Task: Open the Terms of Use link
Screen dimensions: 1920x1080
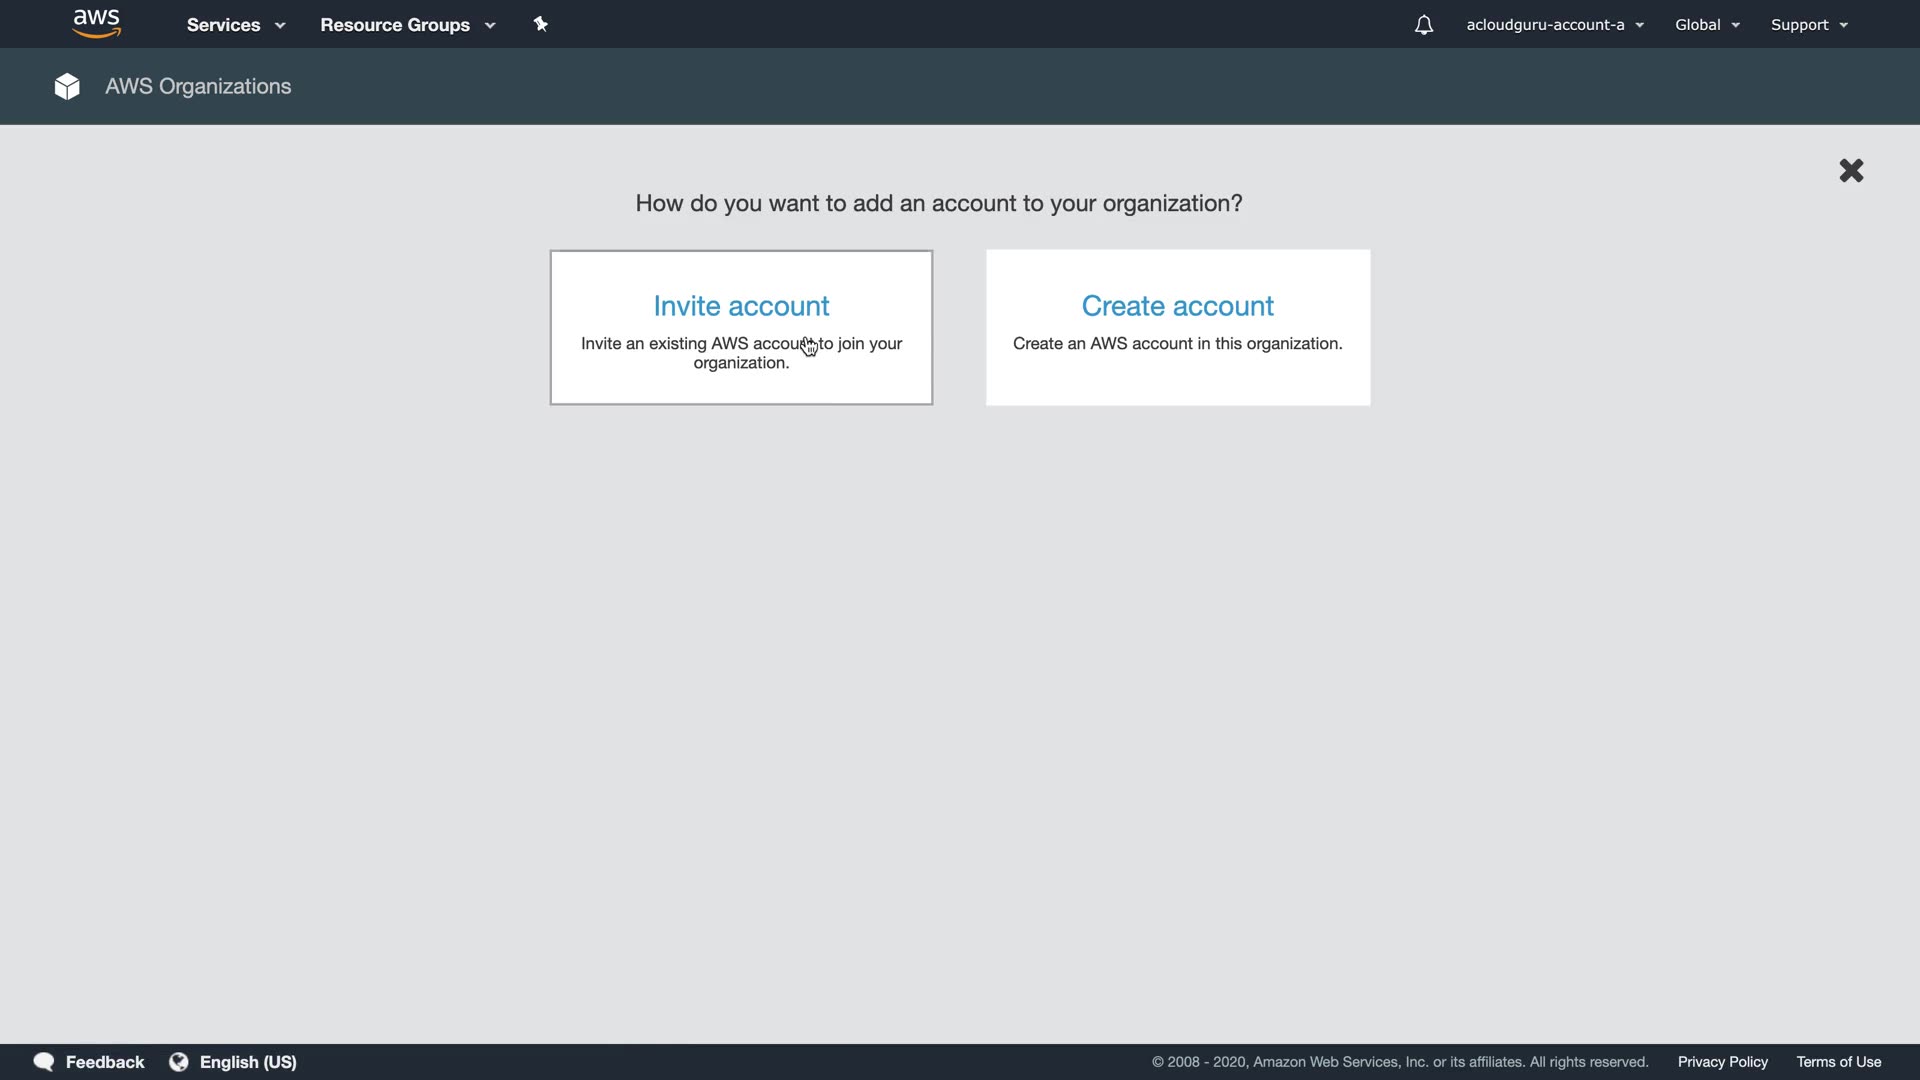Action: click(x=1838, y=1062)
